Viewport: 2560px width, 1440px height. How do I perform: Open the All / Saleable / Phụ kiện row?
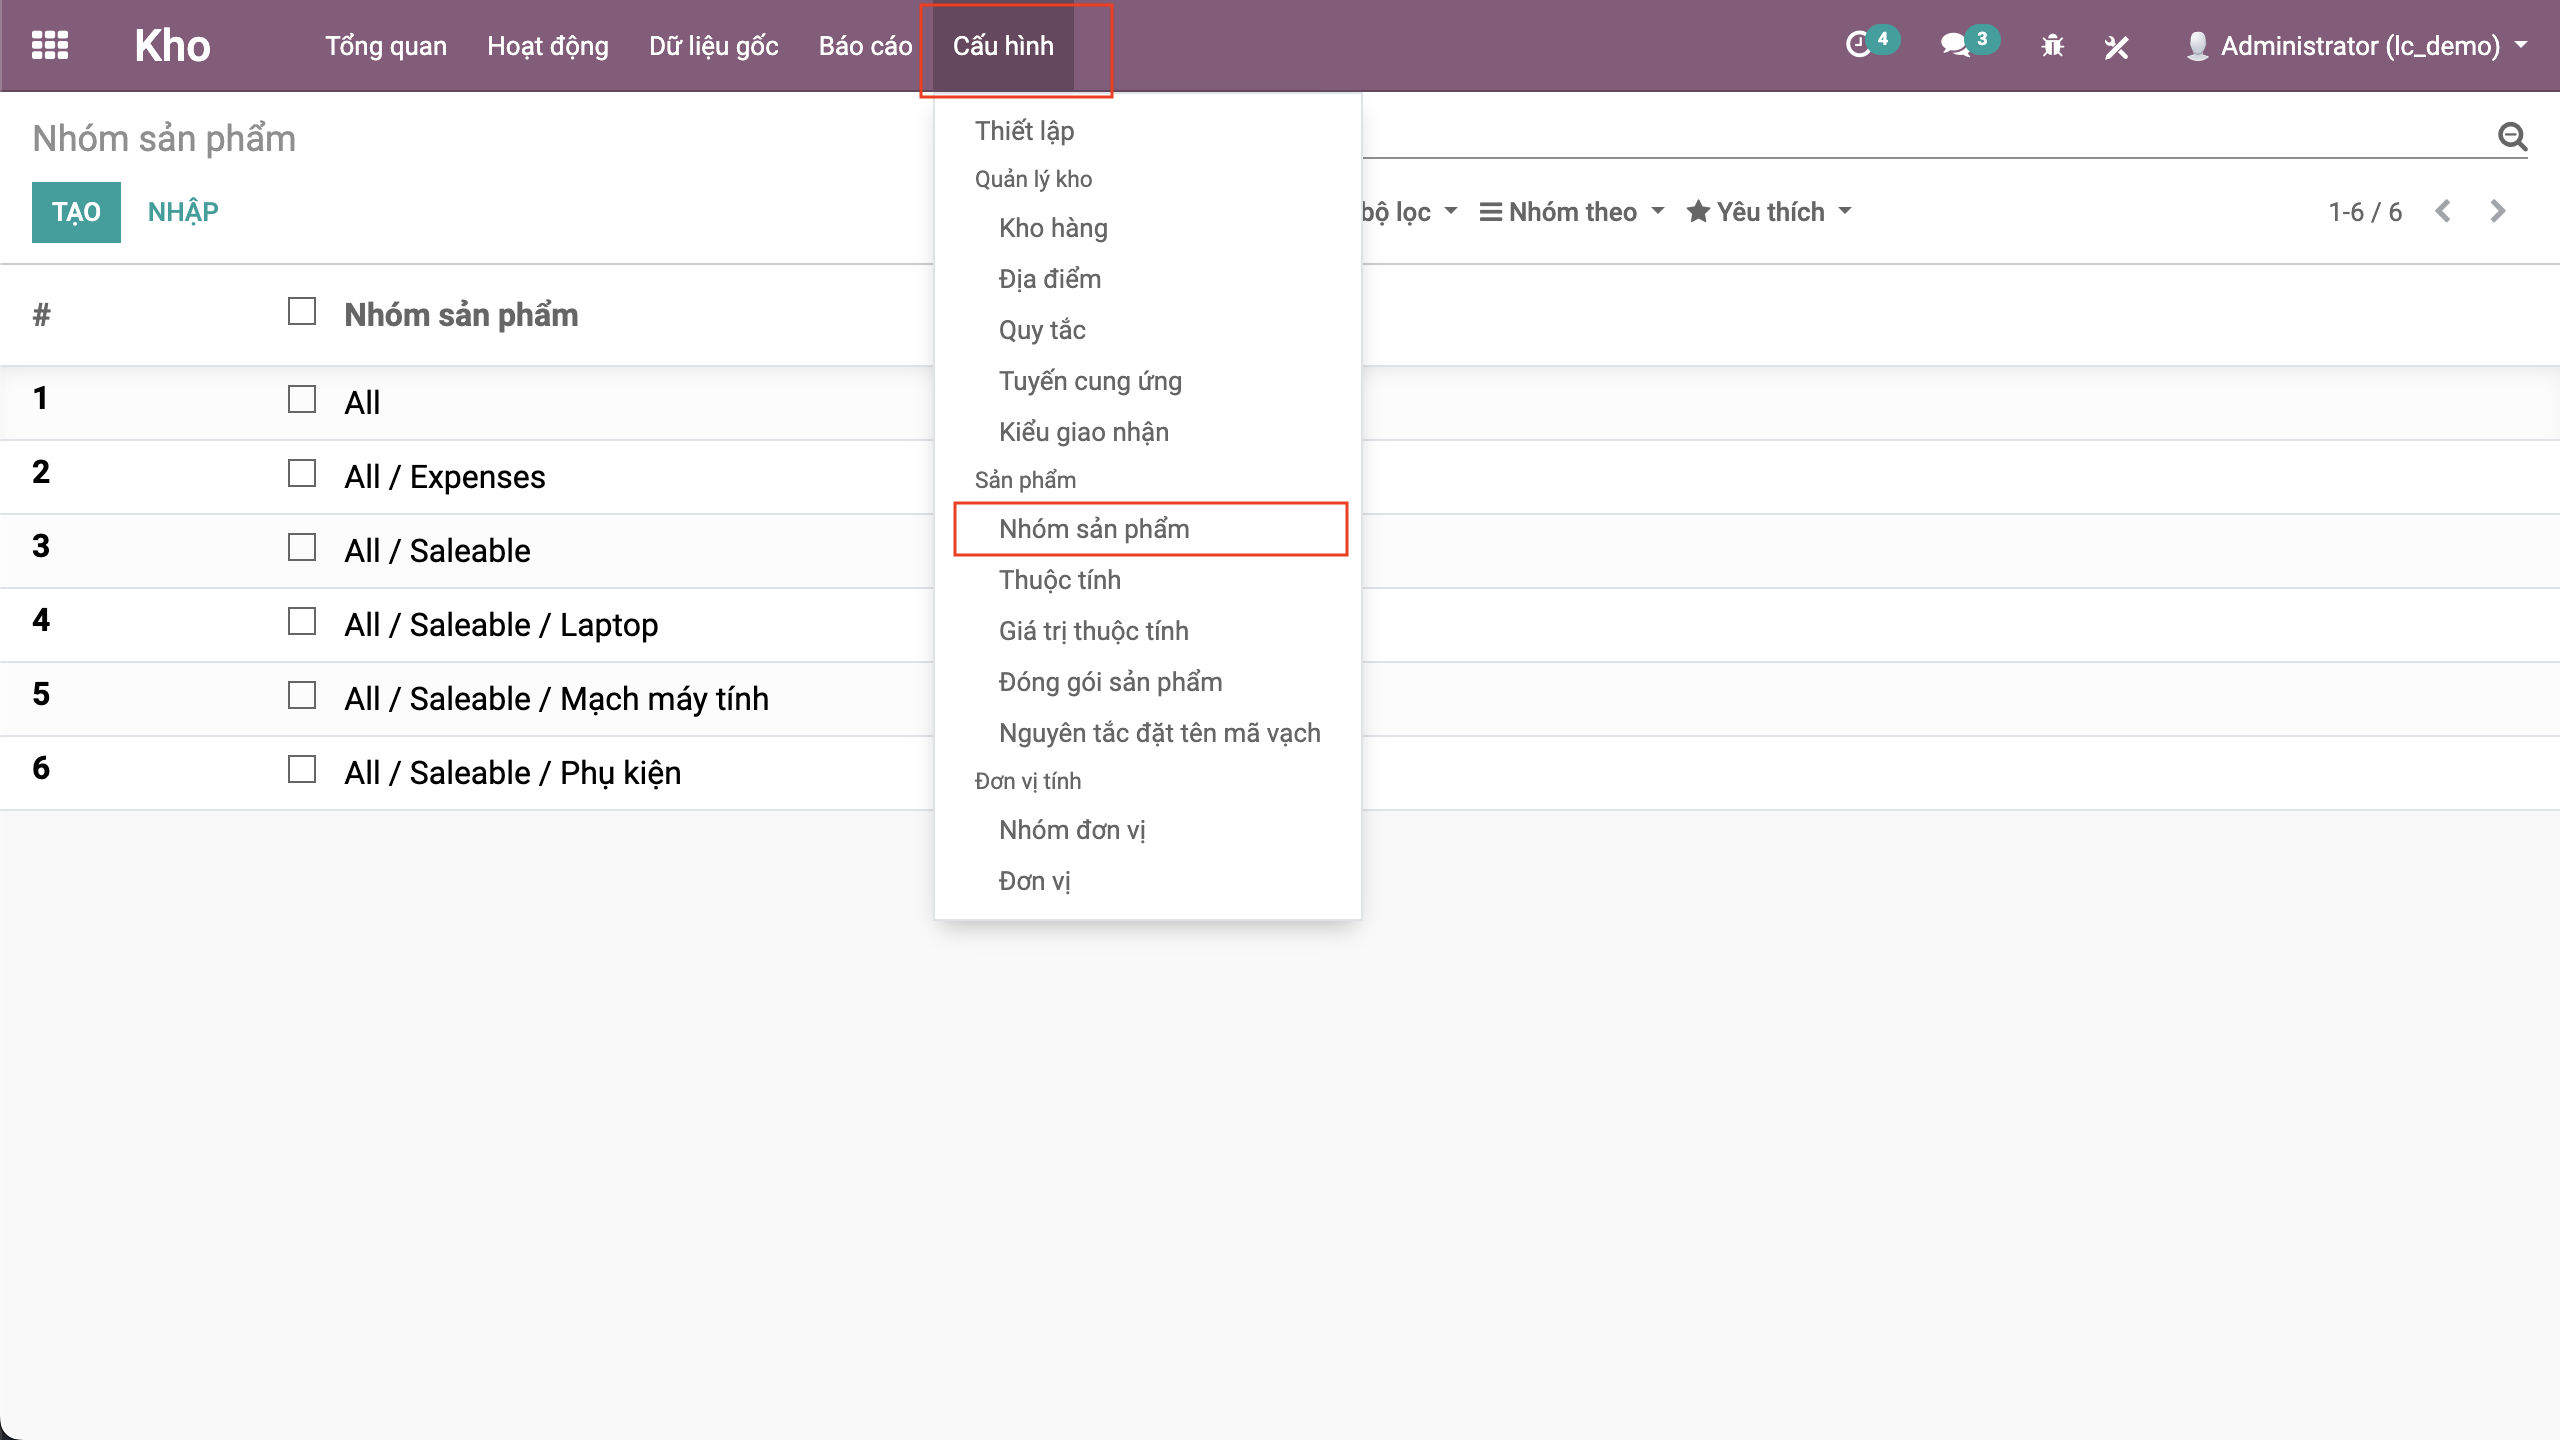pyautogui.click(x=512, y=773)
